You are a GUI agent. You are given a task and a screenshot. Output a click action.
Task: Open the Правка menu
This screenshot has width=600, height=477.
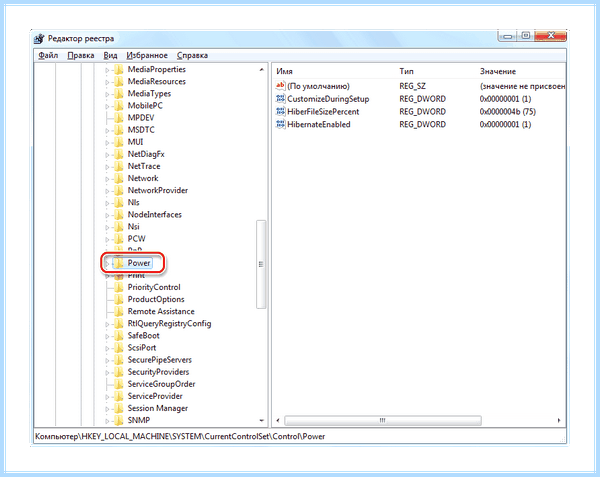[x=81, y=55]
